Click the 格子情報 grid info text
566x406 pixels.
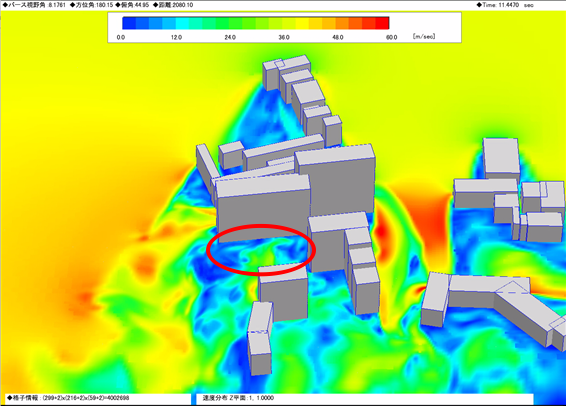pos(68,398)
